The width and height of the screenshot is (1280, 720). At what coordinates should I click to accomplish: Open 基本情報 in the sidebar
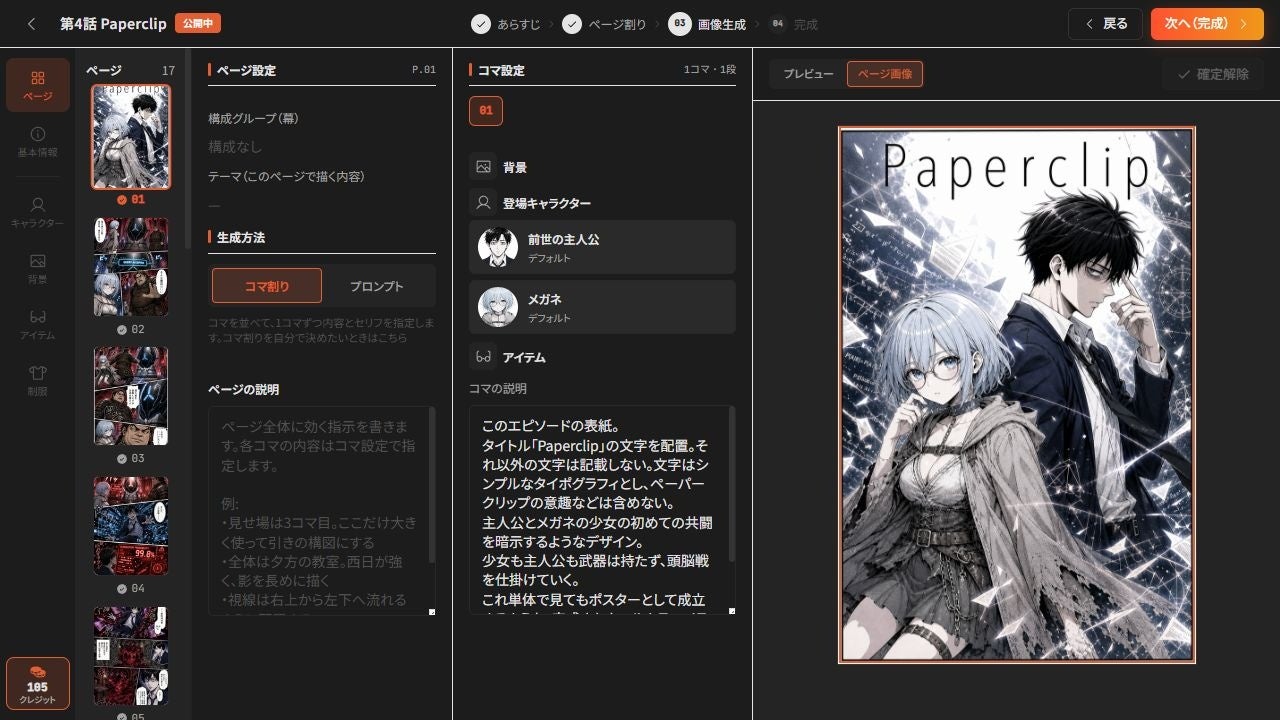coord(38,141)
